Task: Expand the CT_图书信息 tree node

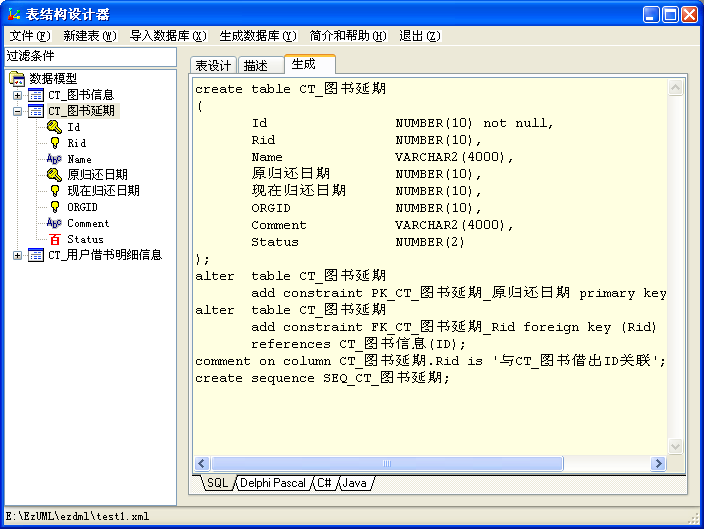Action: tap(17, 95)
